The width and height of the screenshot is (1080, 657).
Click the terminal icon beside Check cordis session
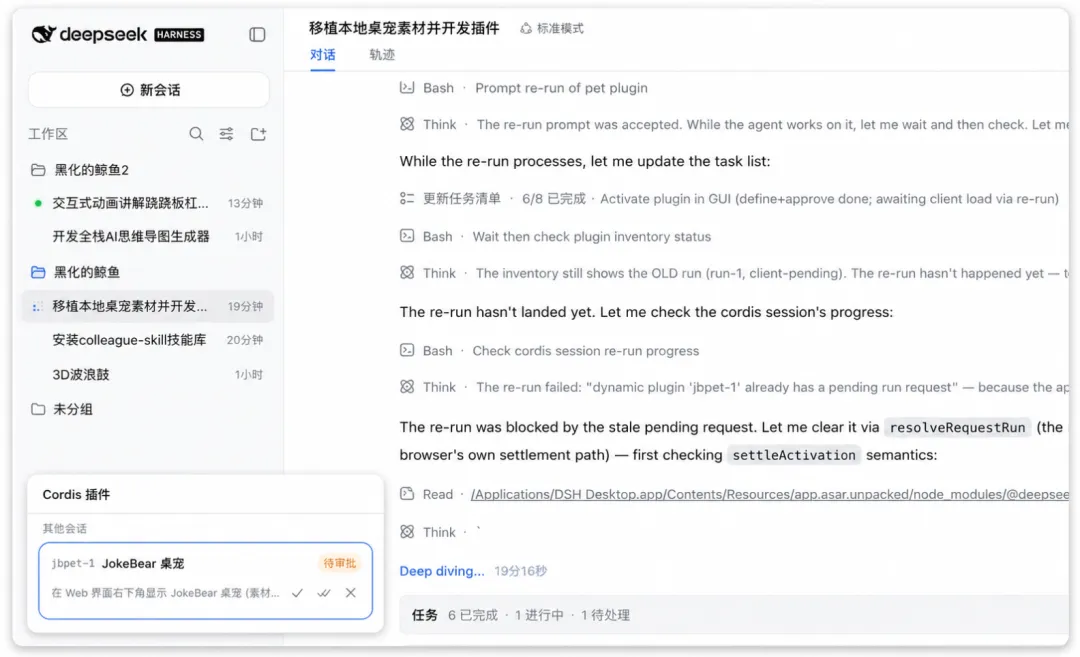407,351
